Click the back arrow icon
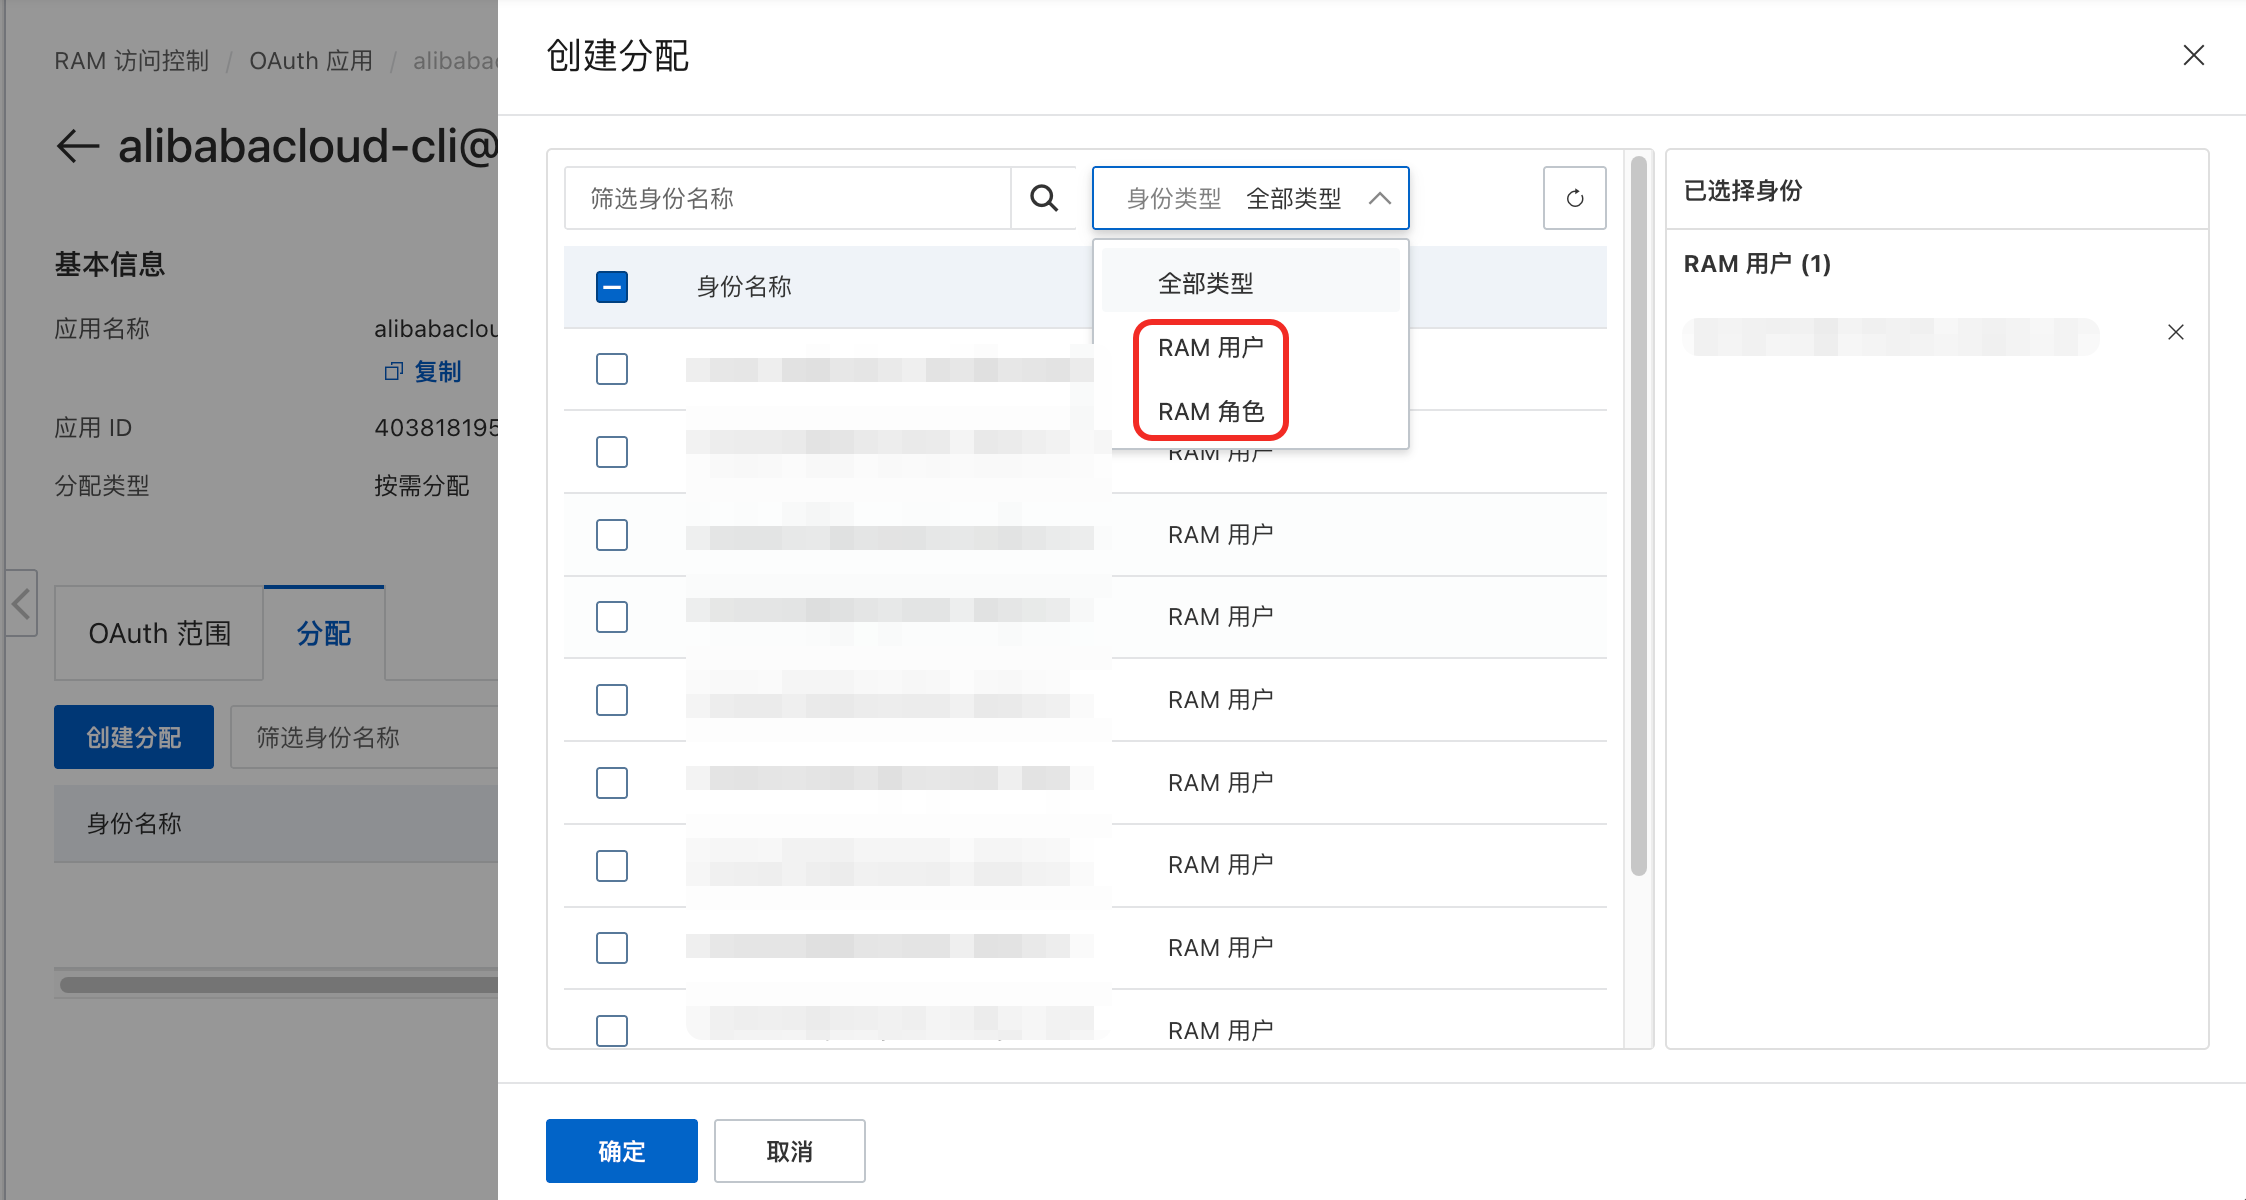The image size is (2246, 1200). [x=77, y=146]
